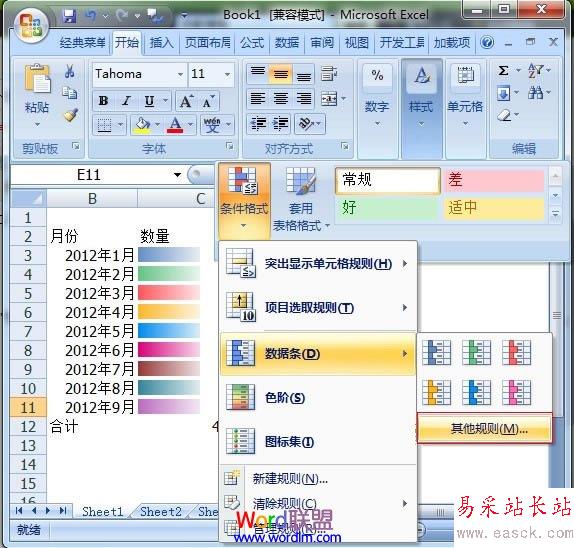Choose the green data bar preset
The image size is (574, 548).
point(476,352)
